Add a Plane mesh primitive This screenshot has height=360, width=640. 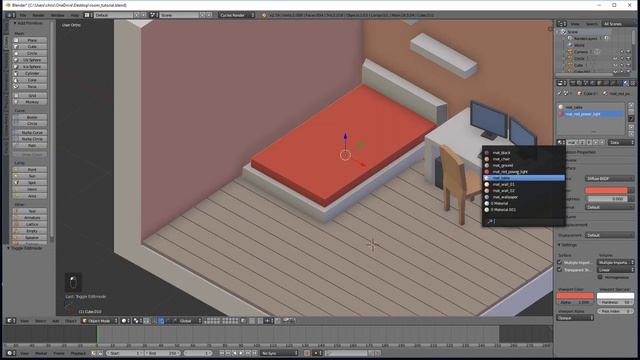(x=30, y=40)
